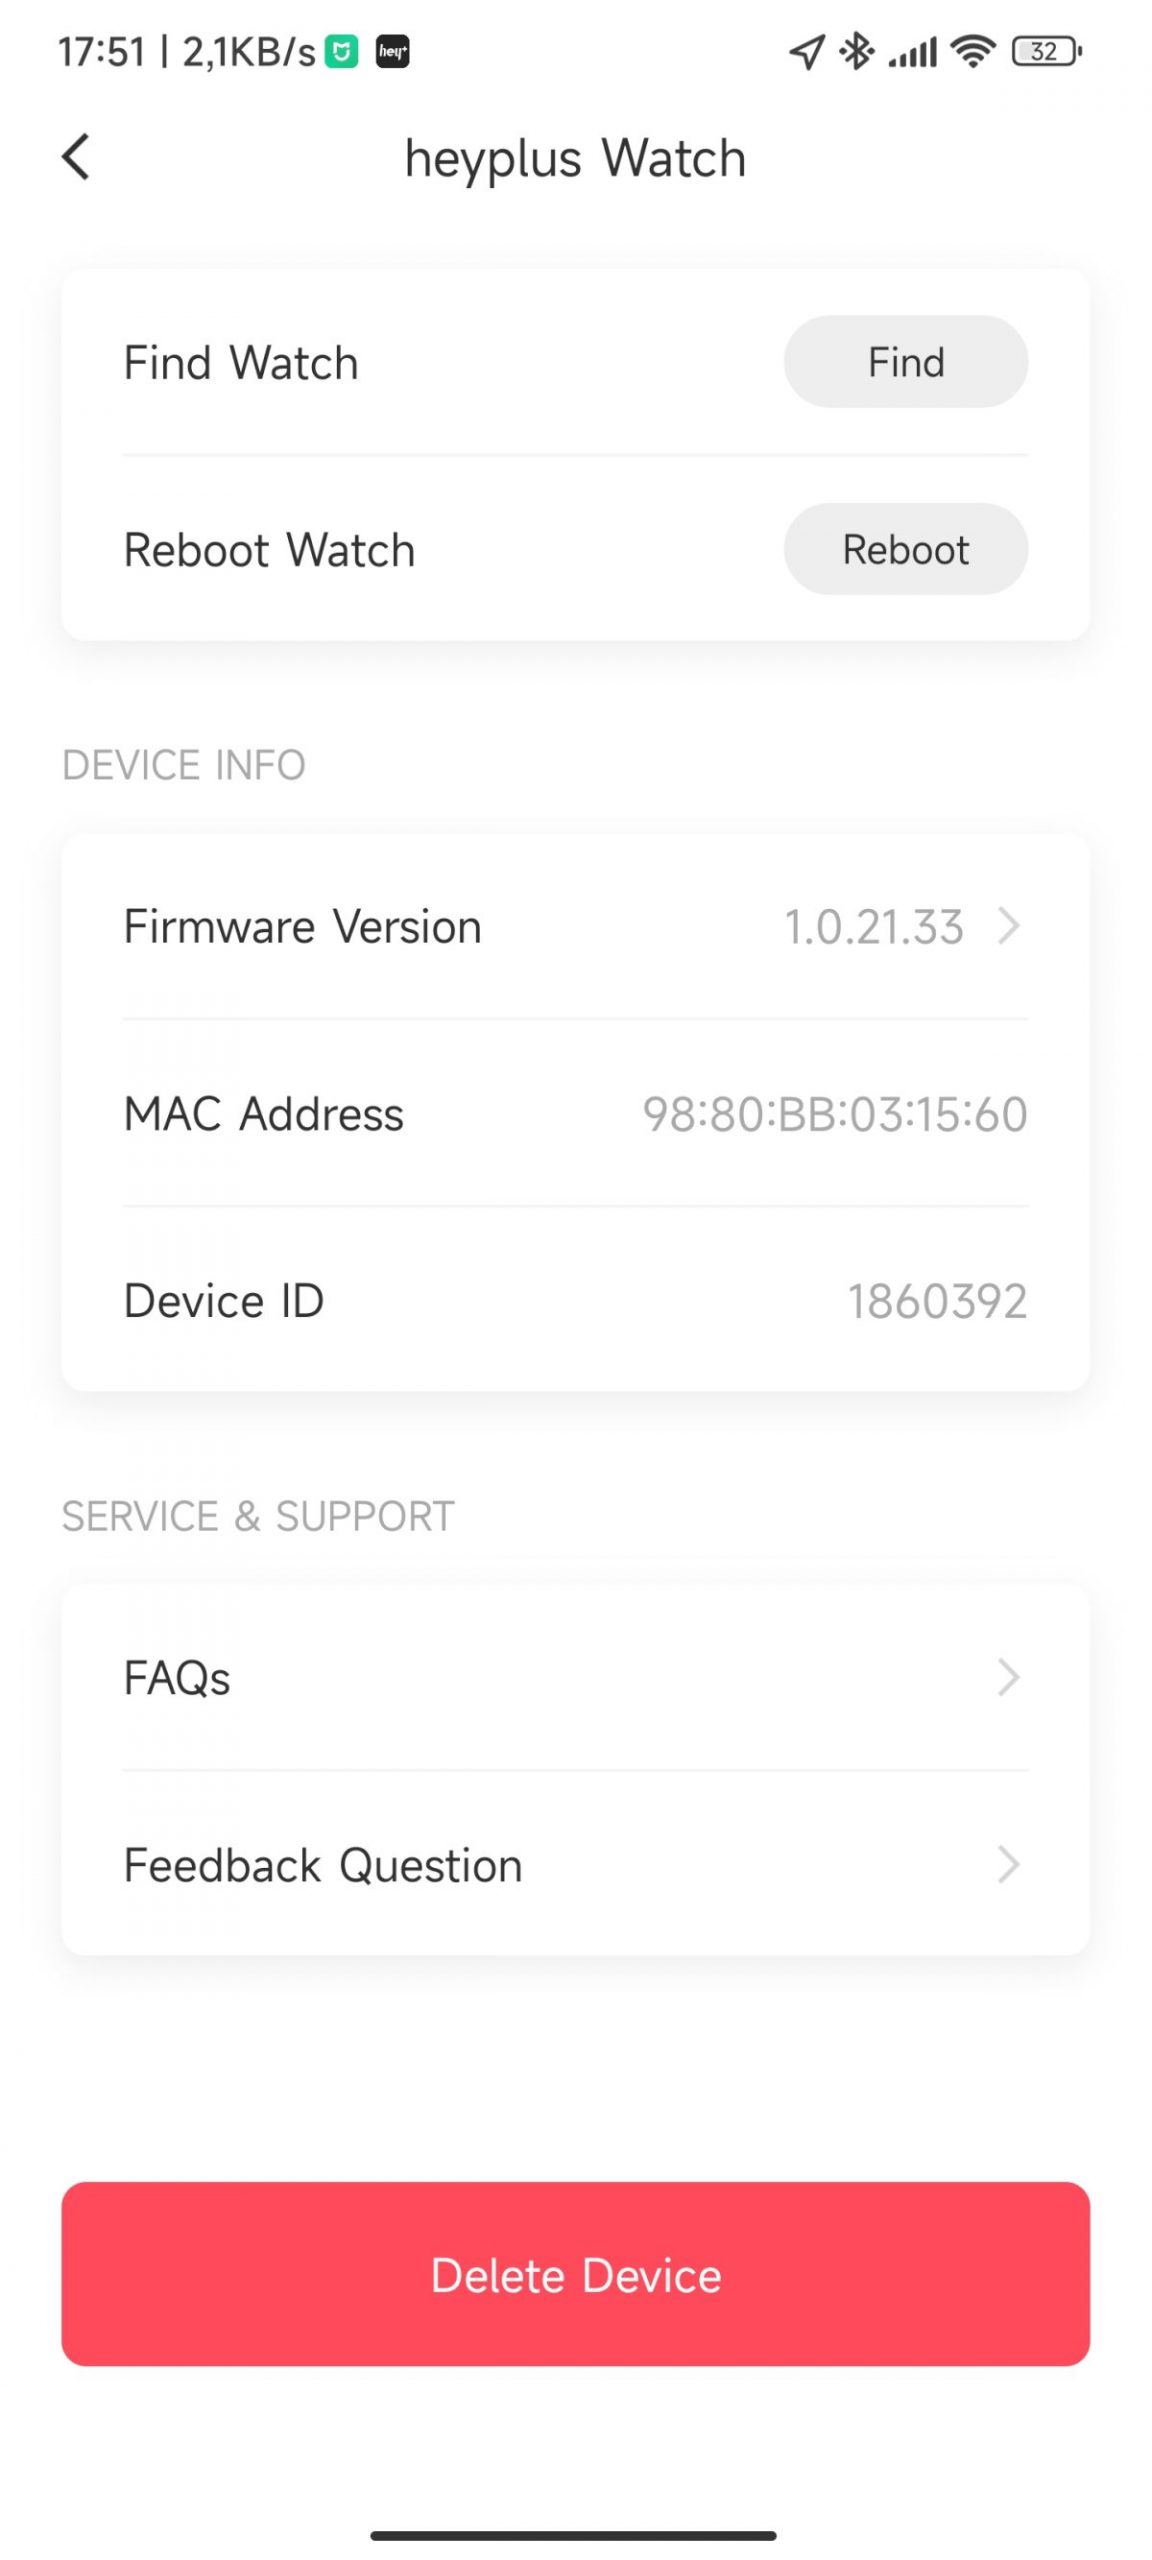Open Firmware Version chevron arrow
1152x2560 pixels.
tap(1008, 926)
